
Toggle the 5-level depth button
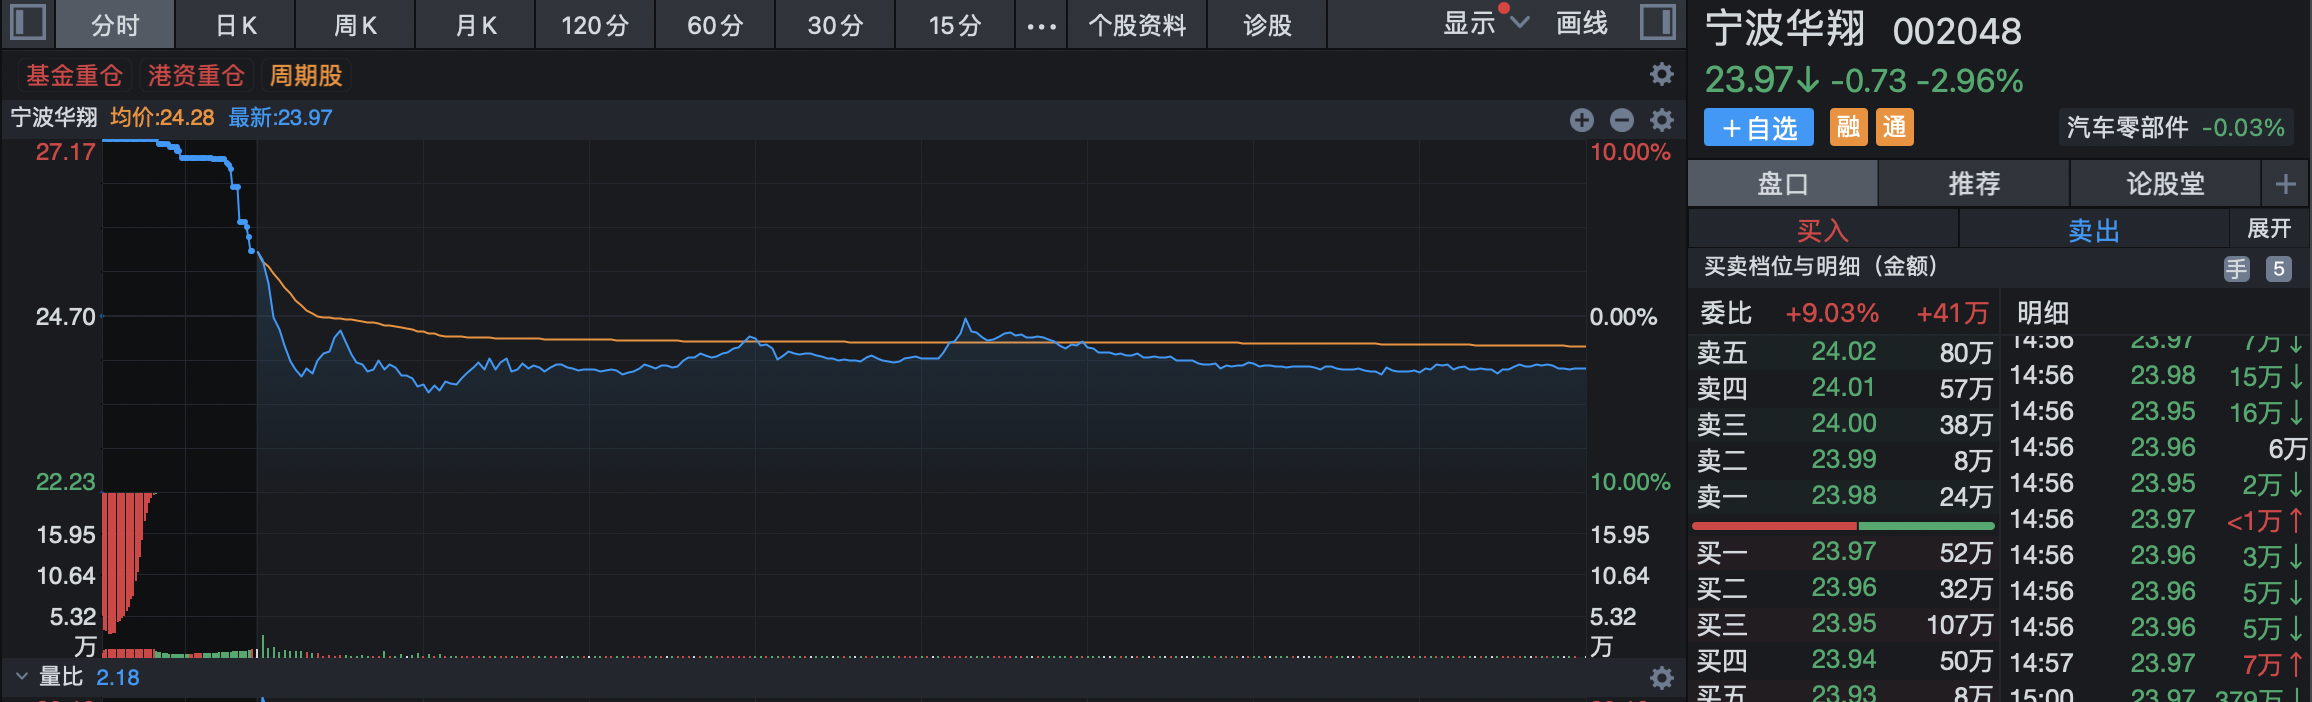2278,268
